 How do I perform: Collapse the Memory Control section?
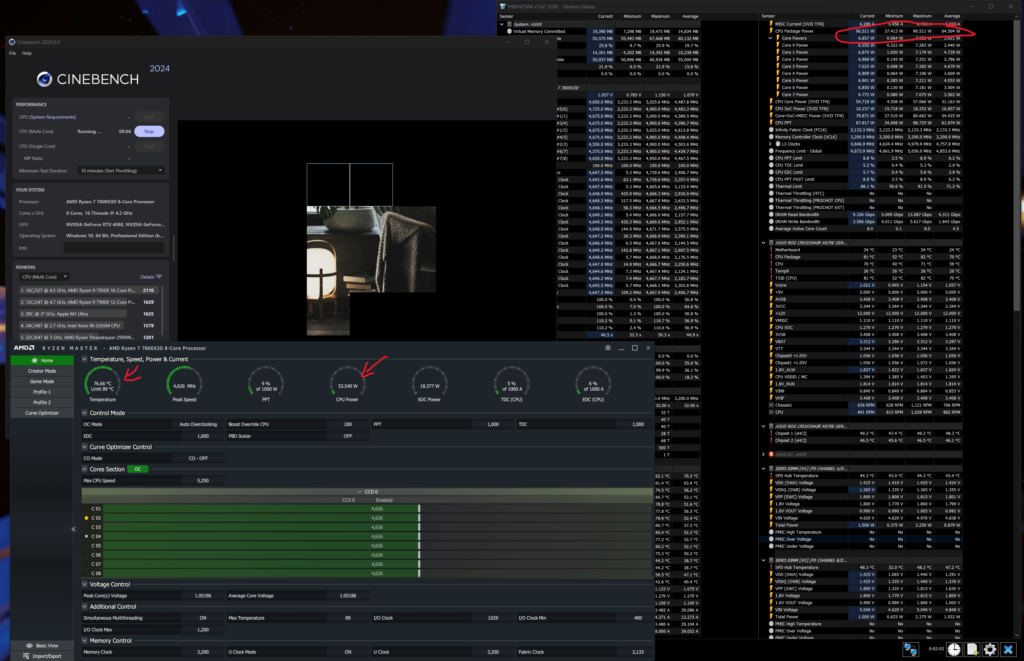[85, 641]
